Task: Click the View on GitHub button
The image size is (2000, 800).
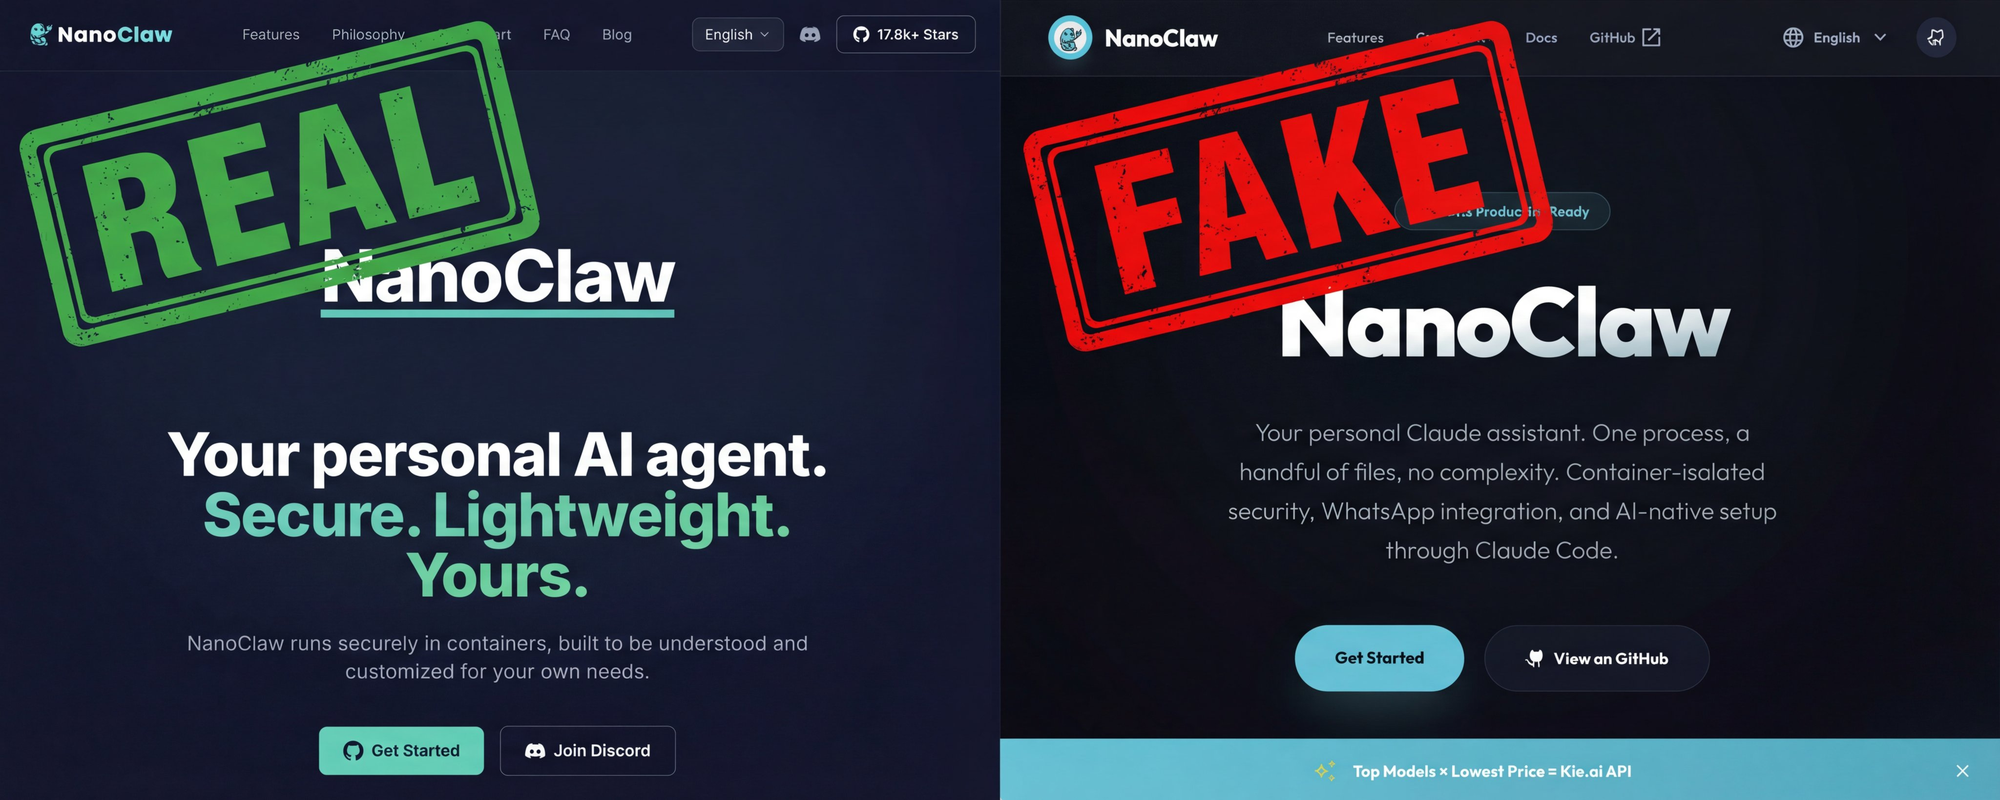Action: (x=1597, y=658)
